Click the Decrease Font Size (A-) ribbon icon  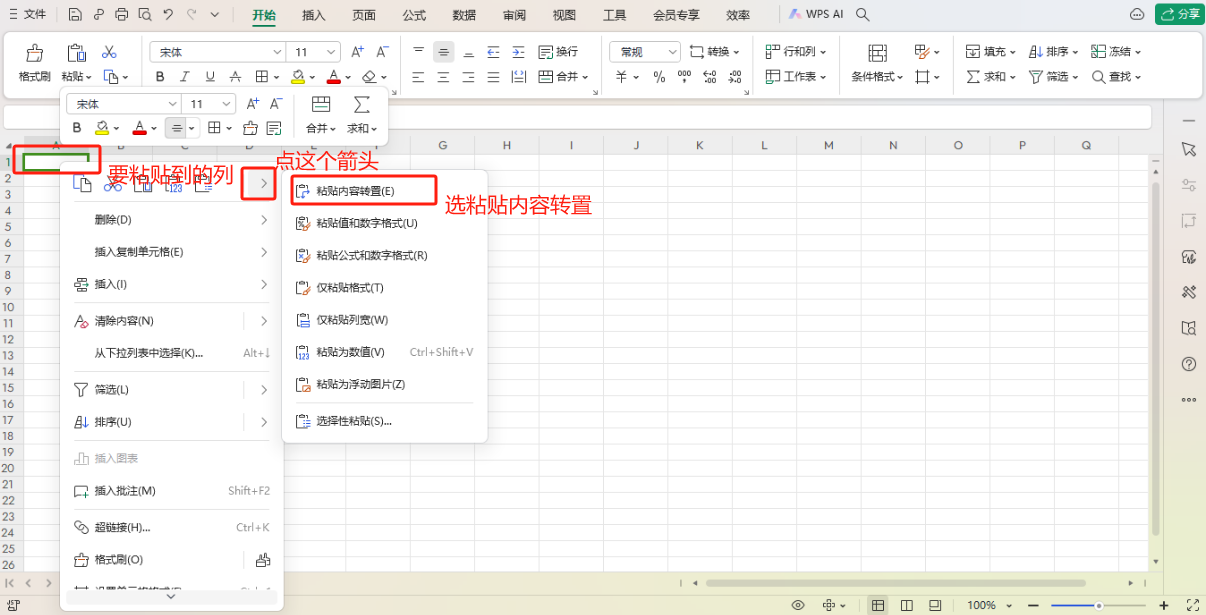[383, 52]
